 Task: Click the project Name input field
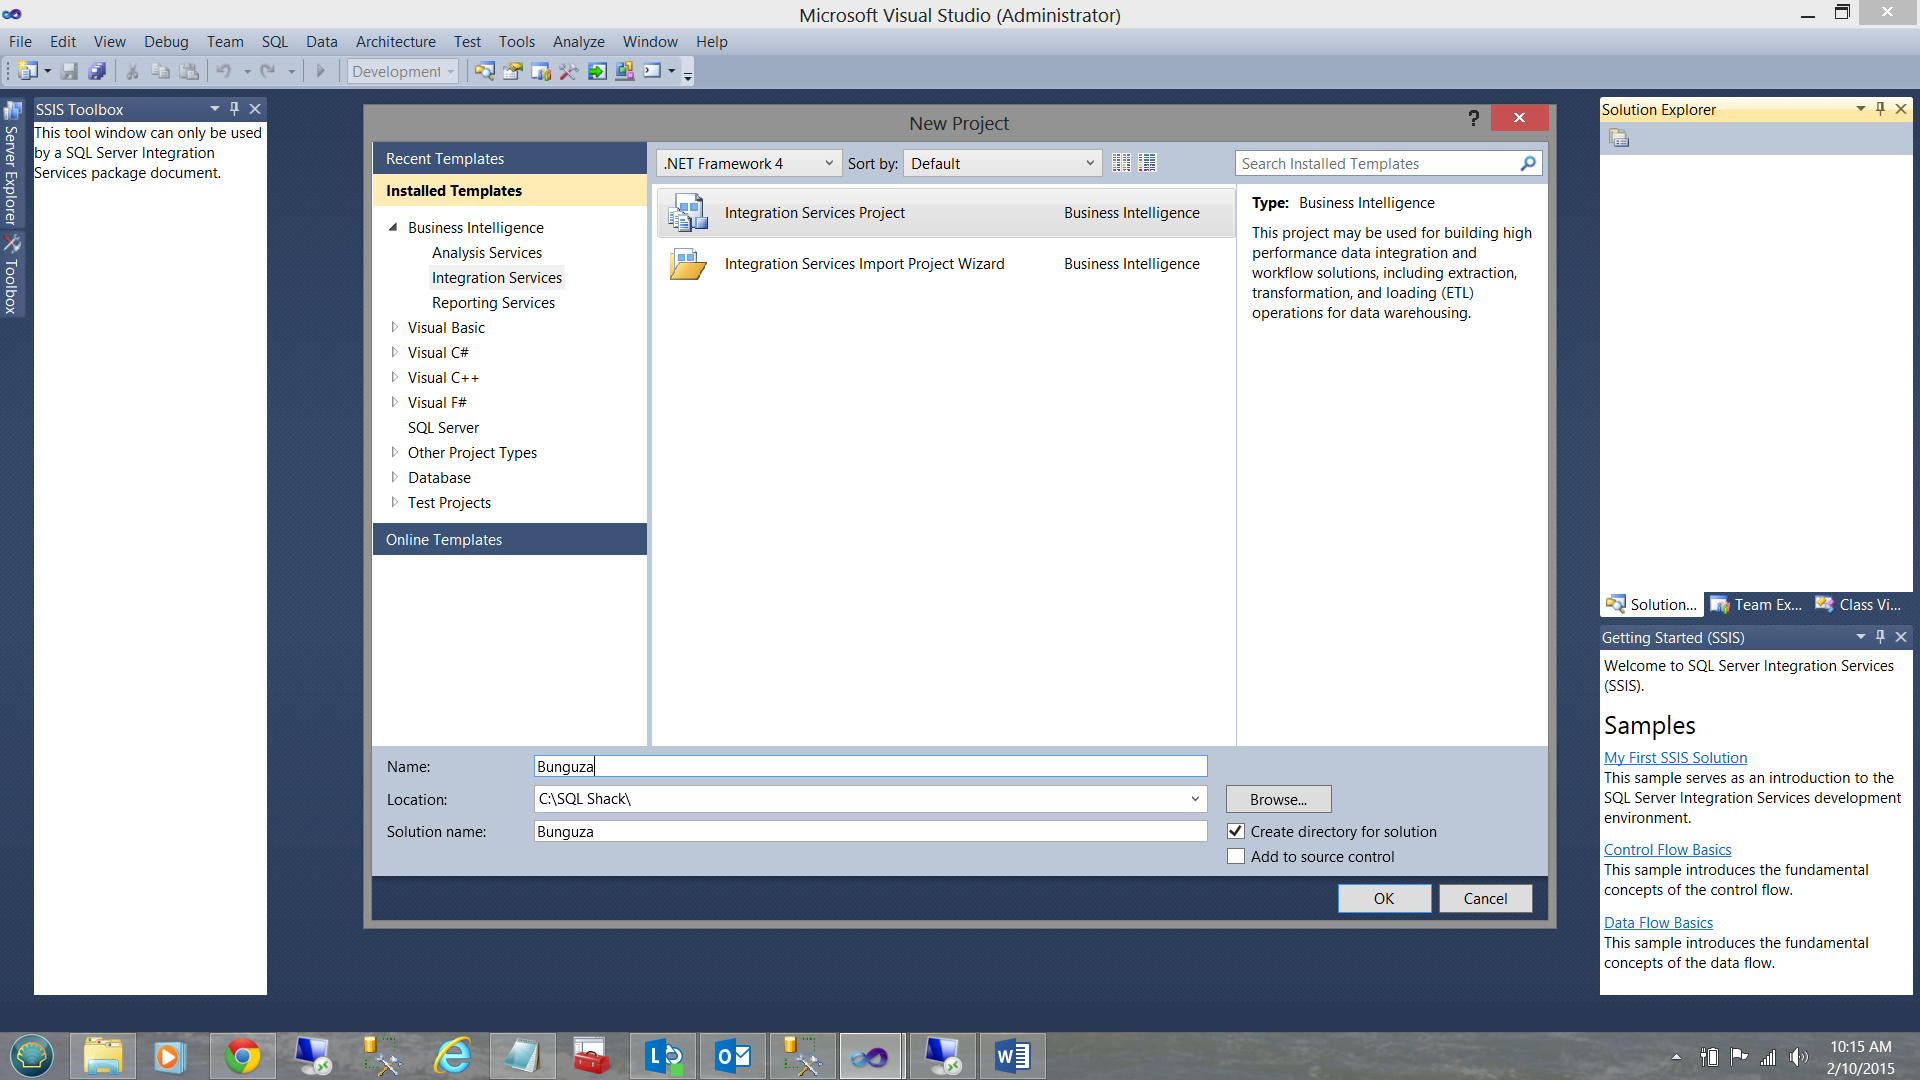point(870,766)
